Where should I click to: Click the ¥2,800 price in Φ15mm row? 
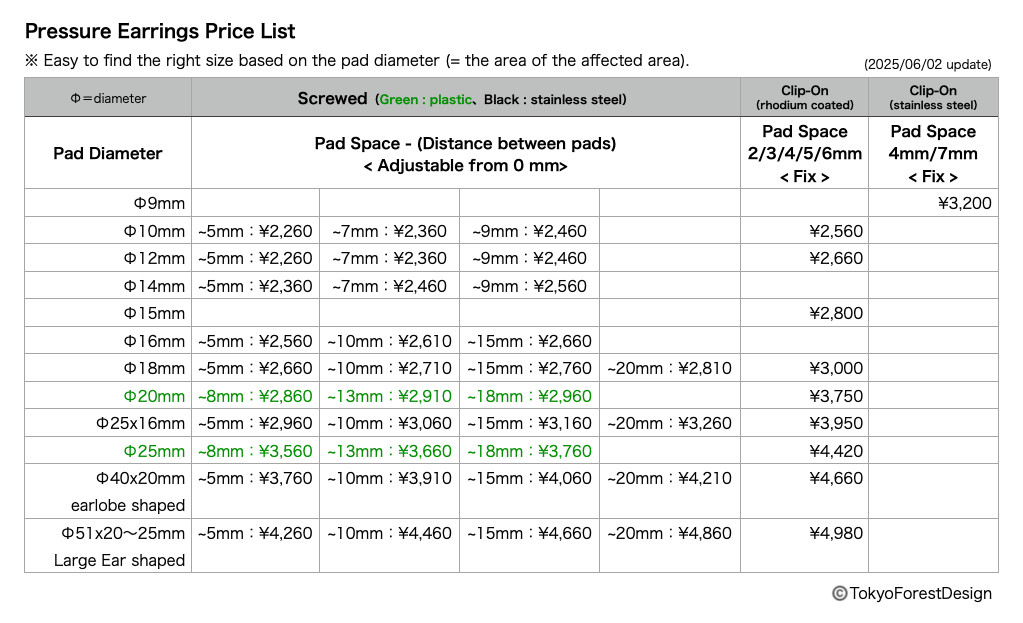[836, 313]
